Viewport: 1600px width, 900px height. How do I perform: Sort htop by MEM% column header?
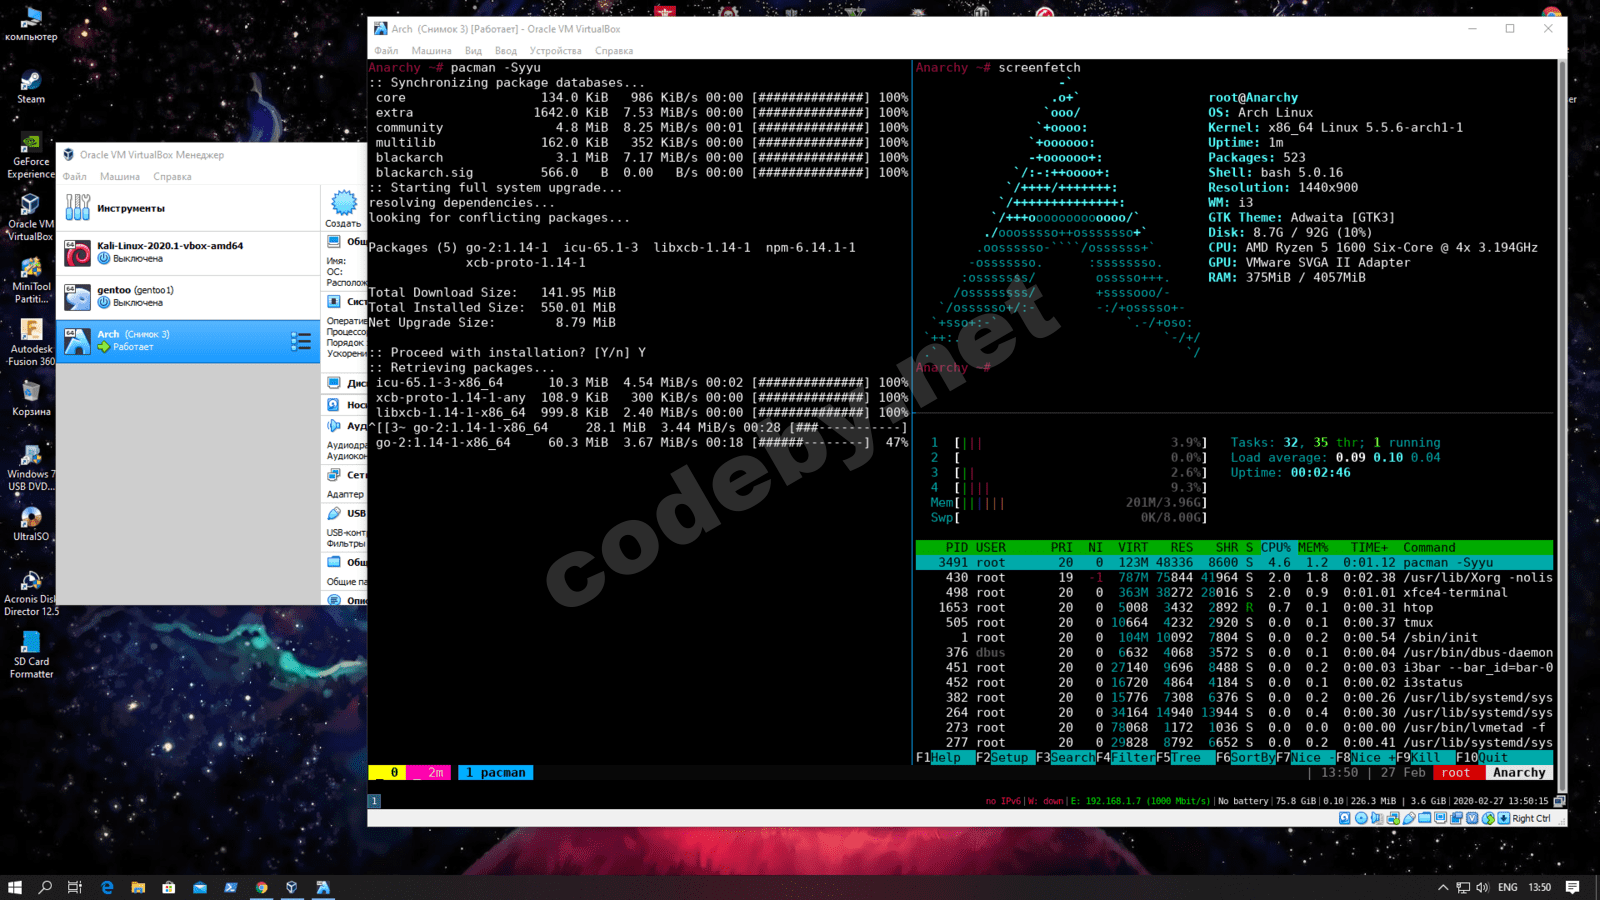pyautogui.click(x=1313, y=548)
